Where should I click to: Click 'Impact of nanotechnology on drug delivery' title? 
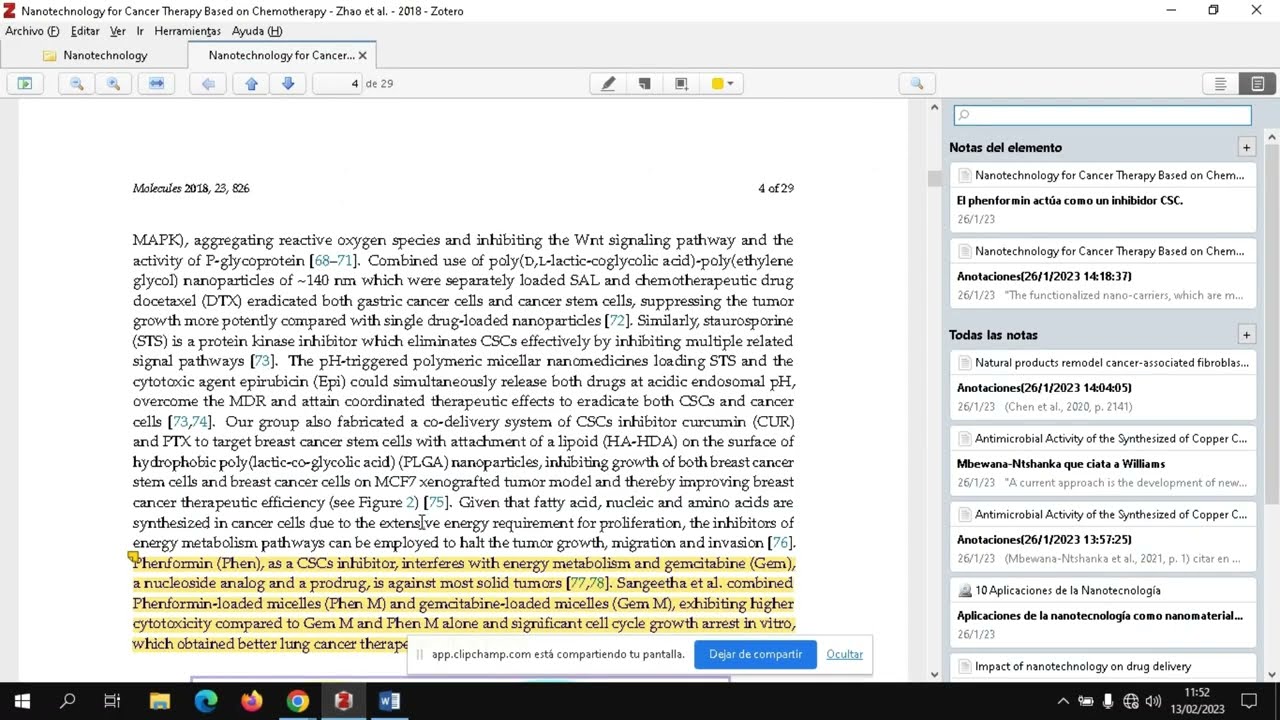pyautogui.click(x=1083, y=666)
